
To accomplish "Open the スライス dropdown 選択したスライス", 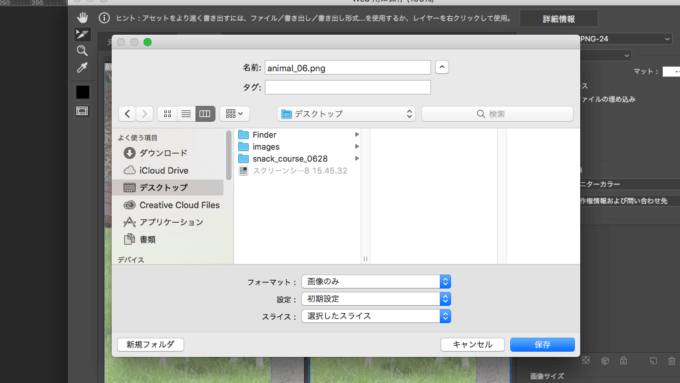I will pos(376,316).
